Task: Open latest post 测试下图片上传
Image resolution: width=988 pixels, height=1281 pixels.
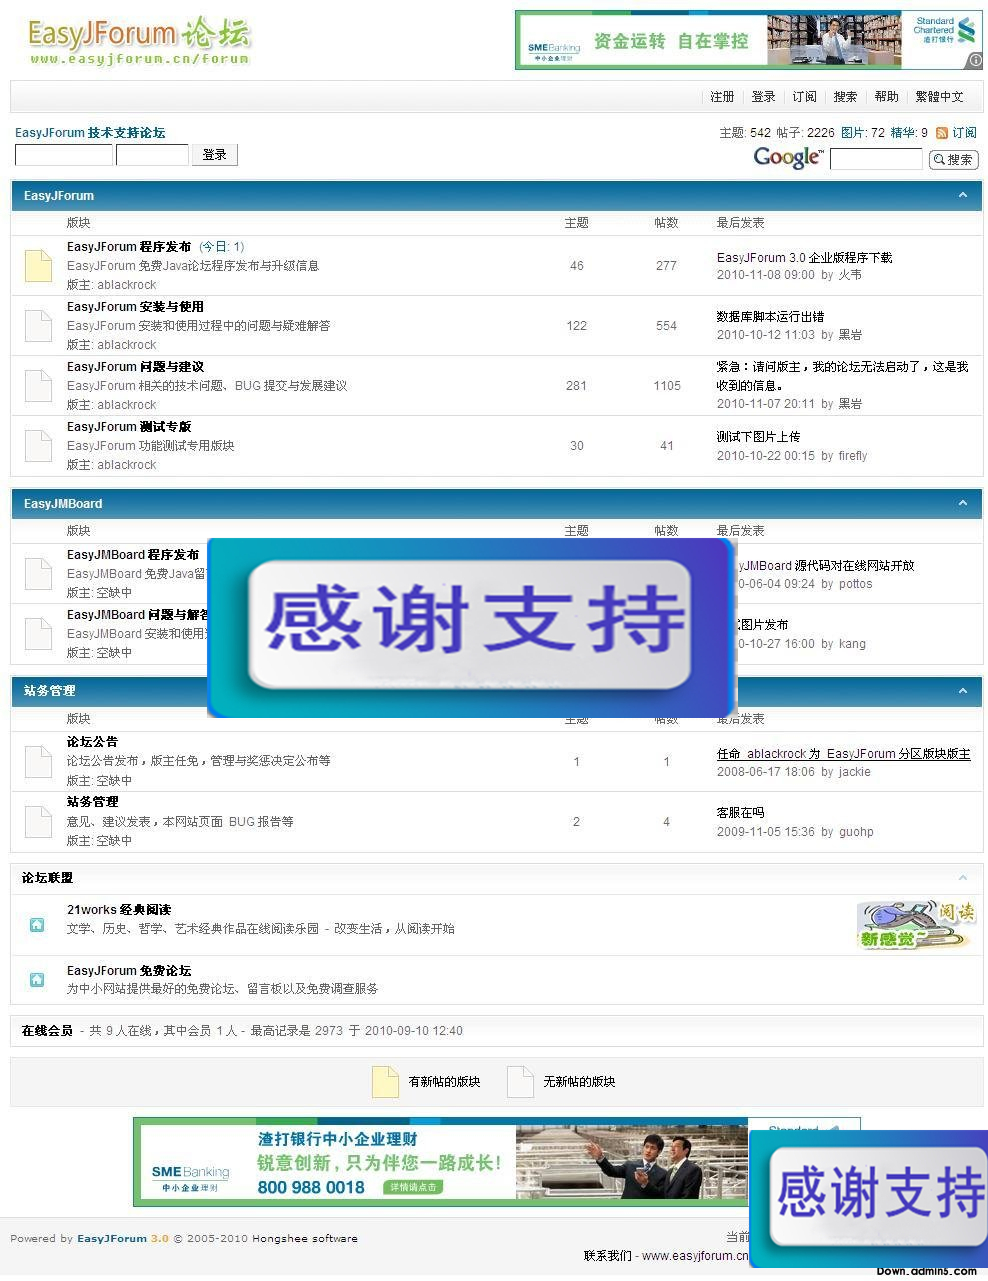Action: click(x=758, y=437)
